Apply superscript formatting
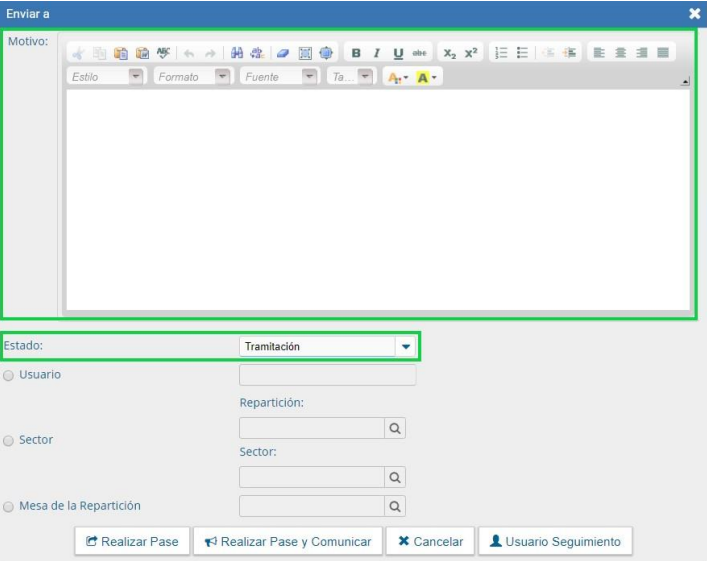The image size is (707, 561). (470, 53)
